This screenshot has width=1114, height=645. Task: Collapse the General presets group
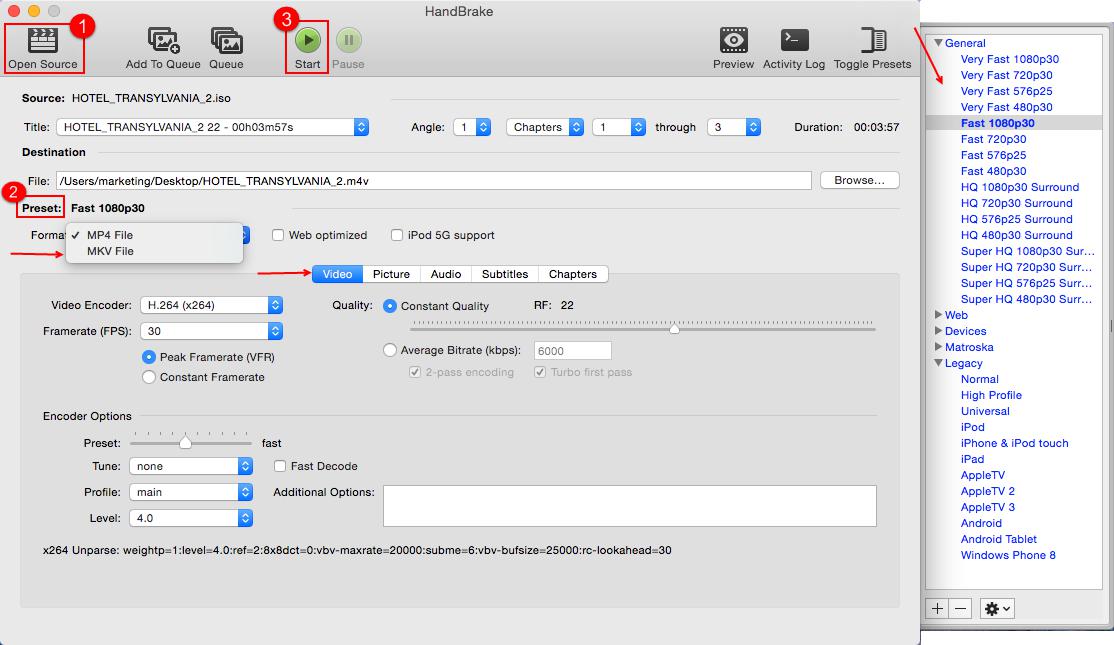(x=939, y=43)
